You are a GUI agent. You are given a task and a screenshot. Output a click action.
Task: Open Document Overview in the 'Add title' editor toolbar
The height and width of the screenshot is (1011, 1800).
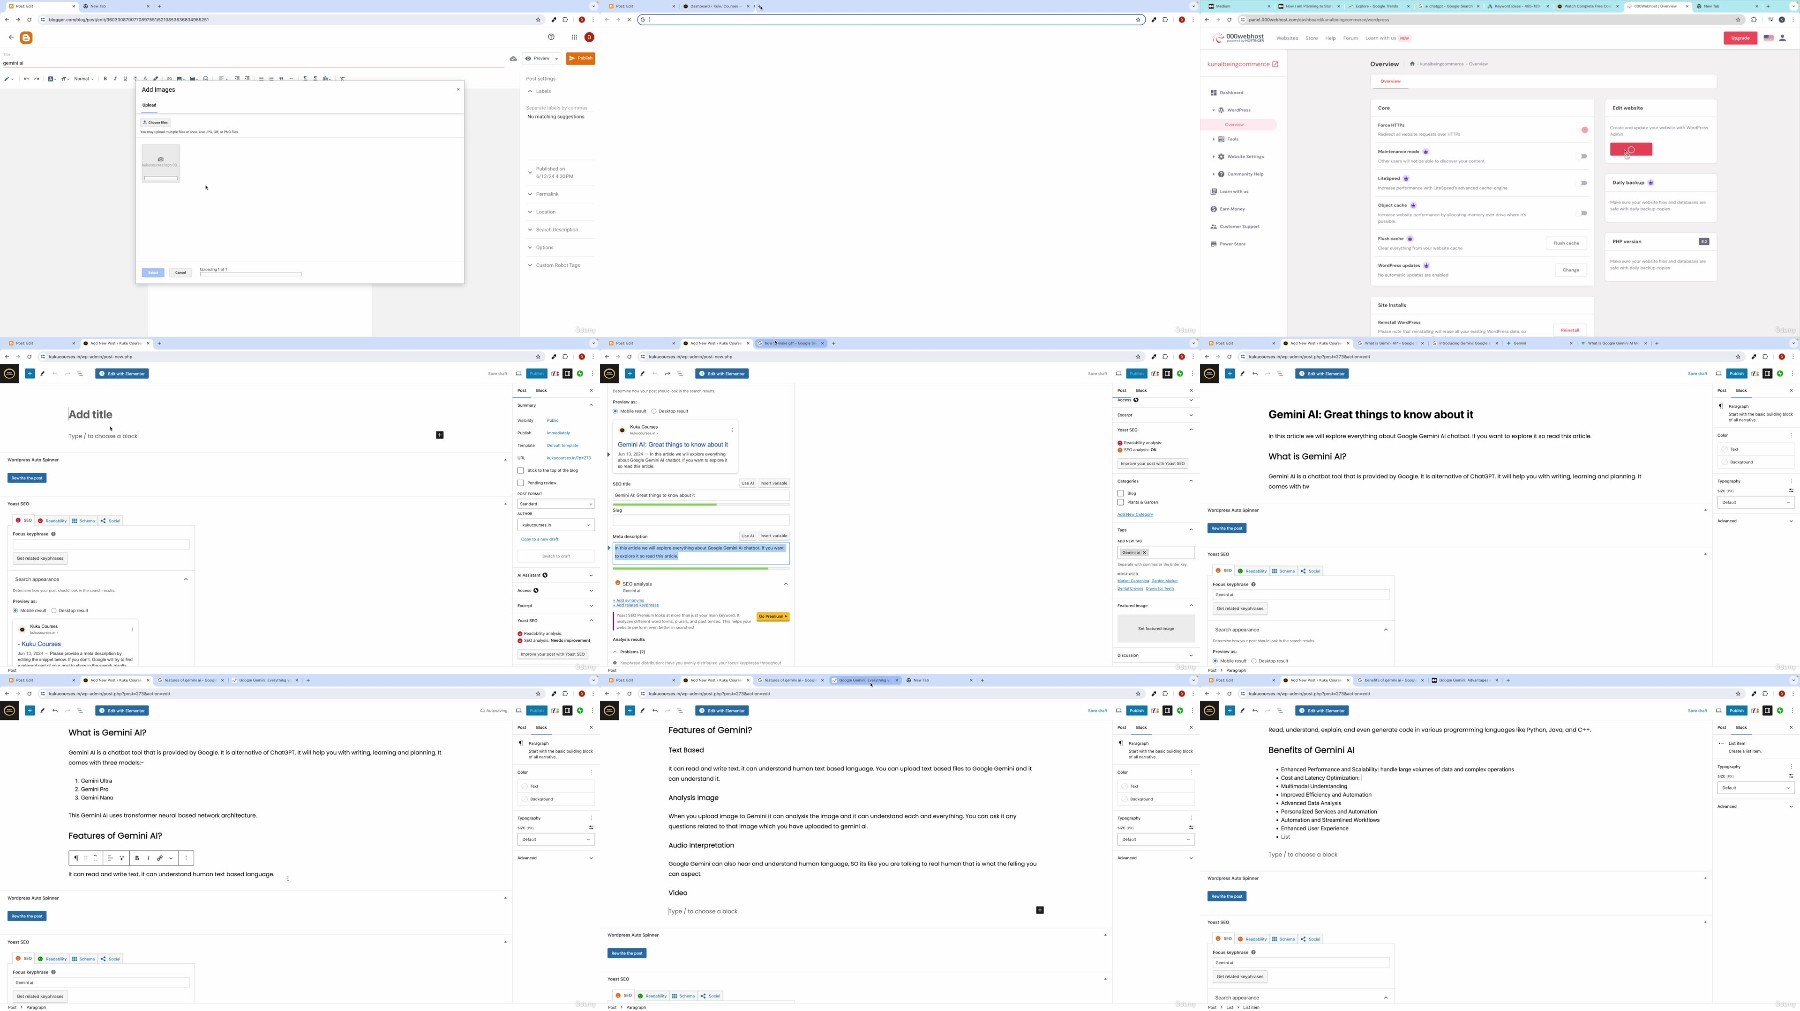(80, 373)
